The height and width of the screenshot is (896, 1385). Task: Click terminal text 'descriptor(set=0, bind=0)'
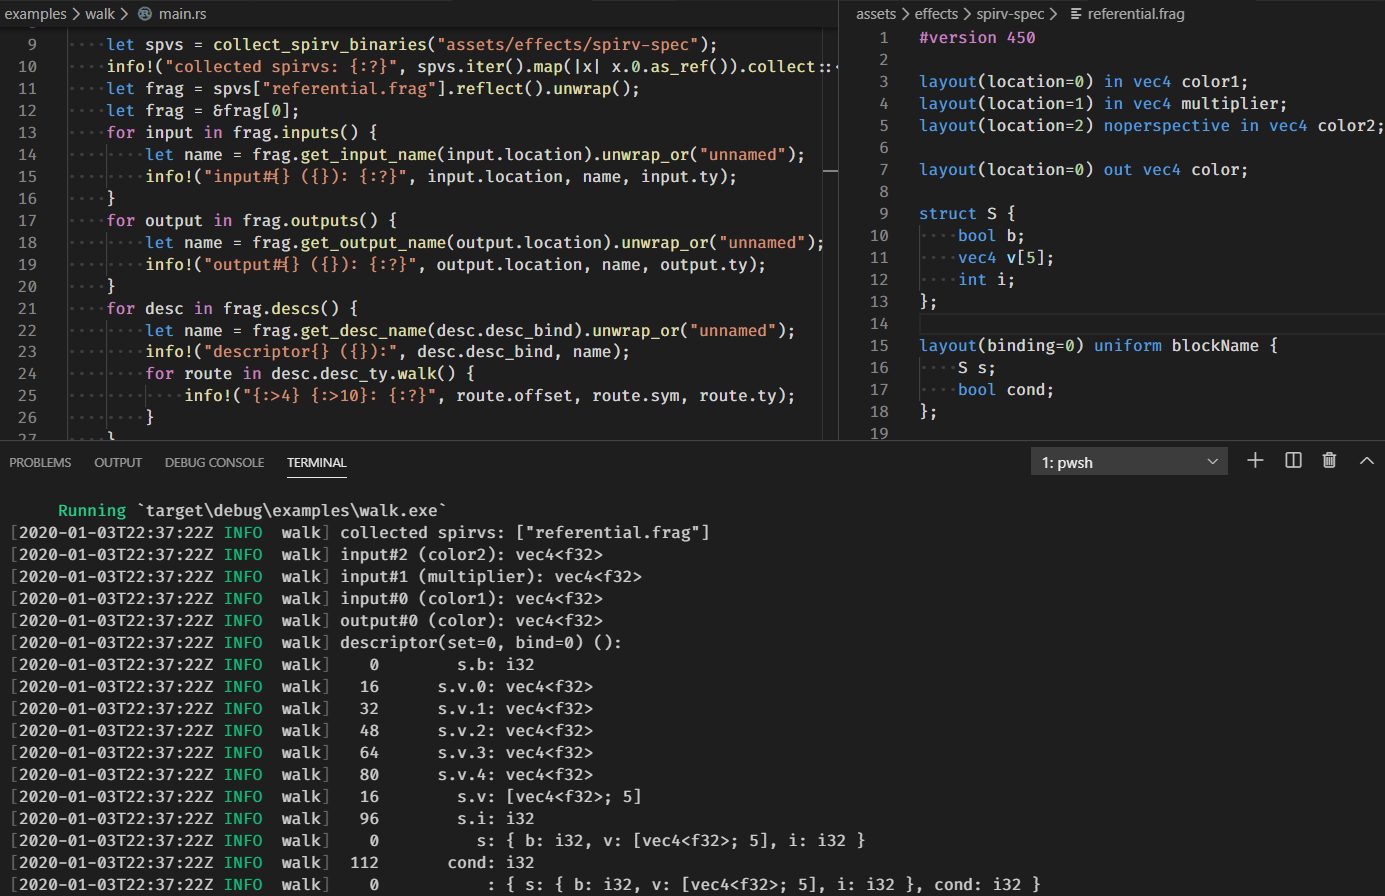click(462, 642)
